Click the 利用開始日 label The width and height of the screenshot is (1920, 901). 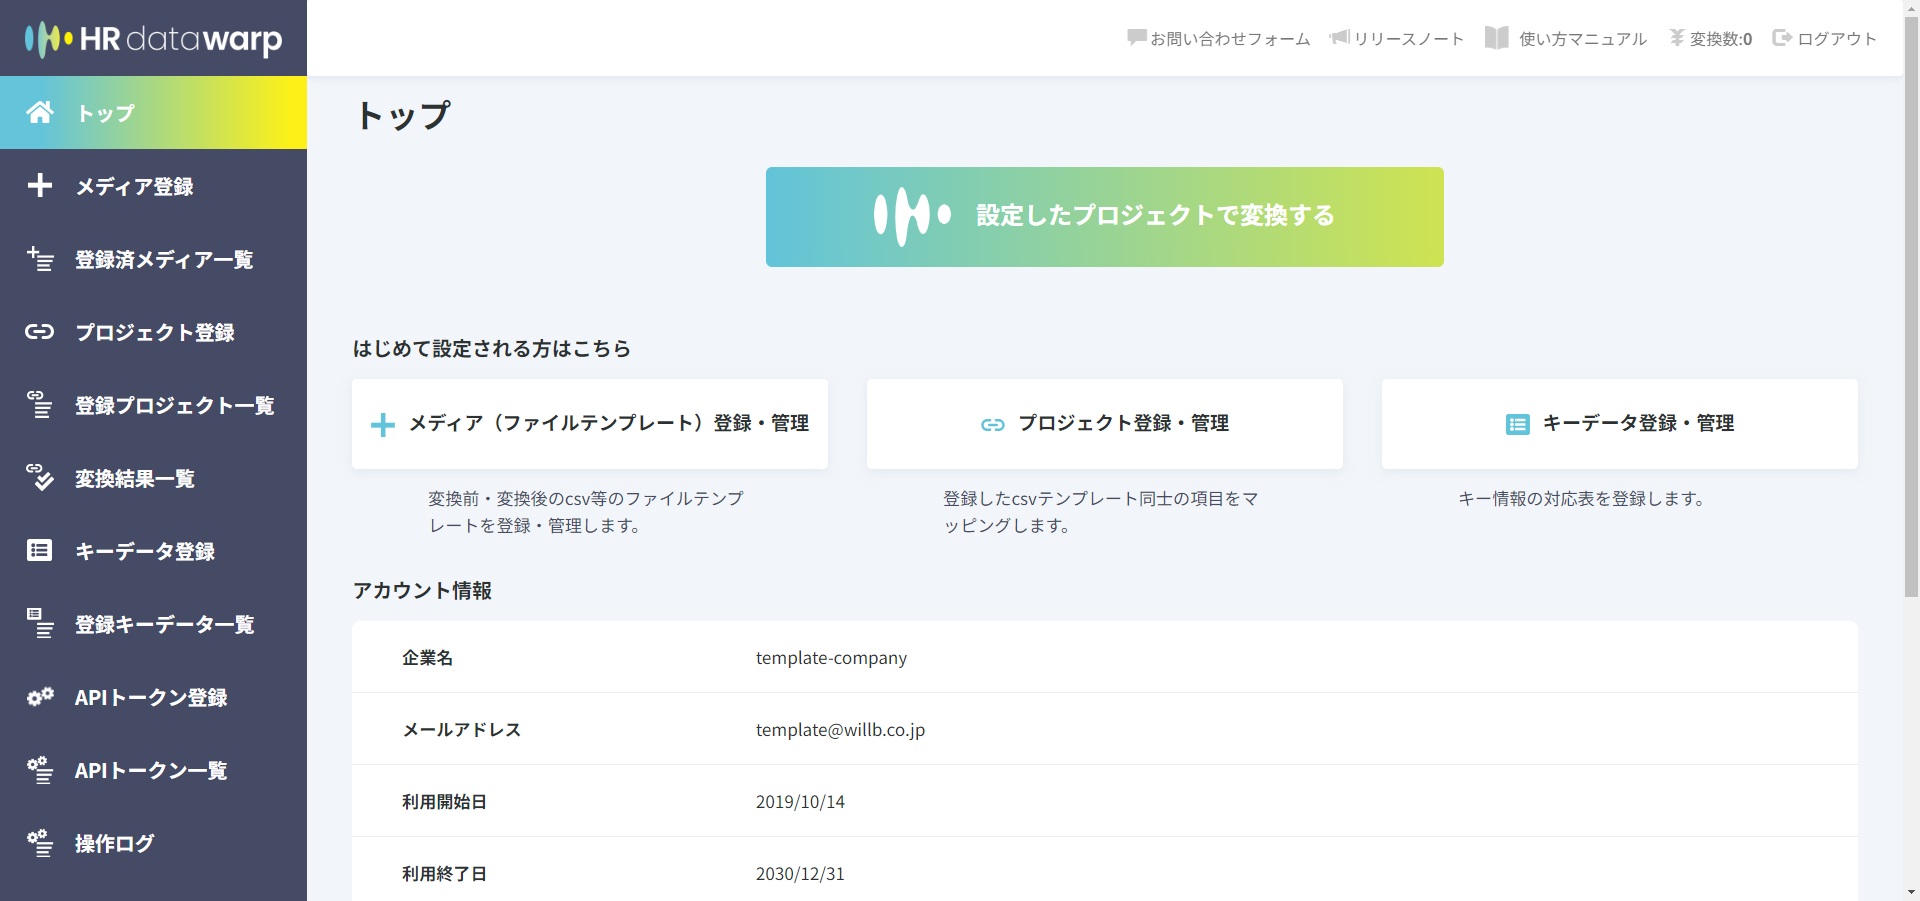click(x=444, y=802)
